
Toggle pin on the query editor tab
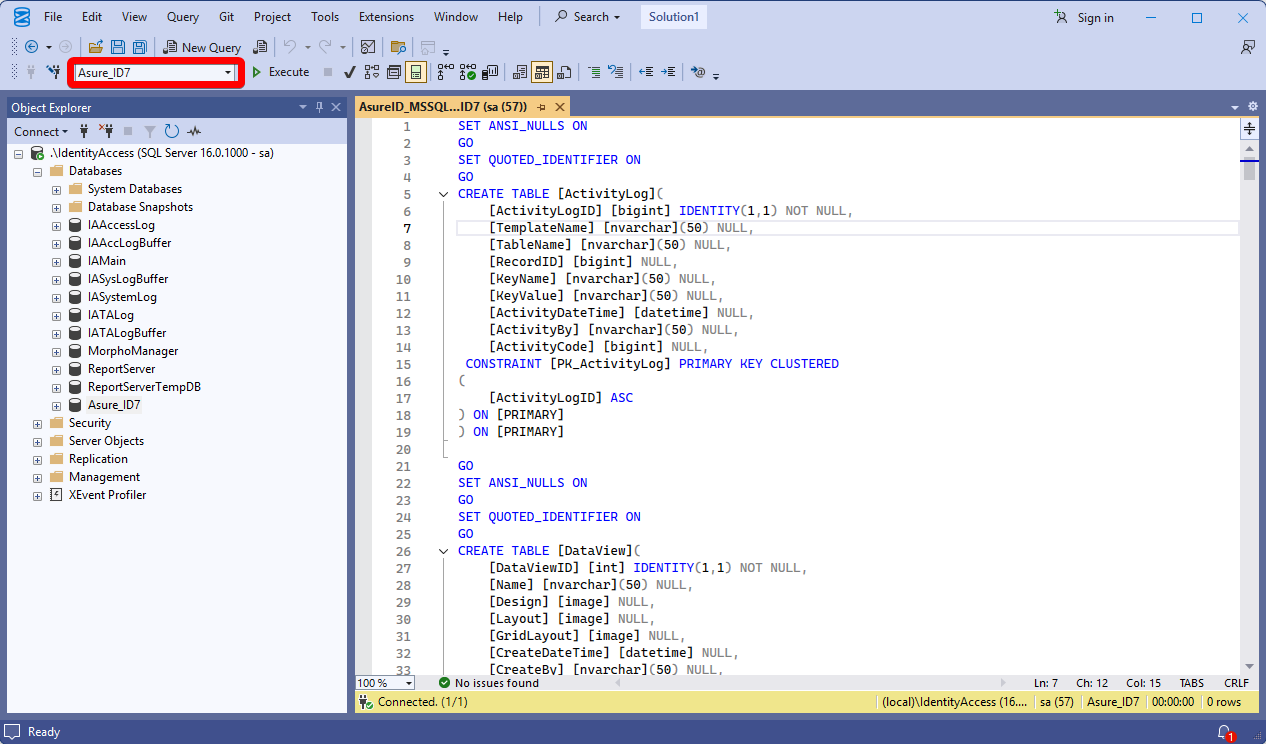pyautogui.click(x=541, y=107)
